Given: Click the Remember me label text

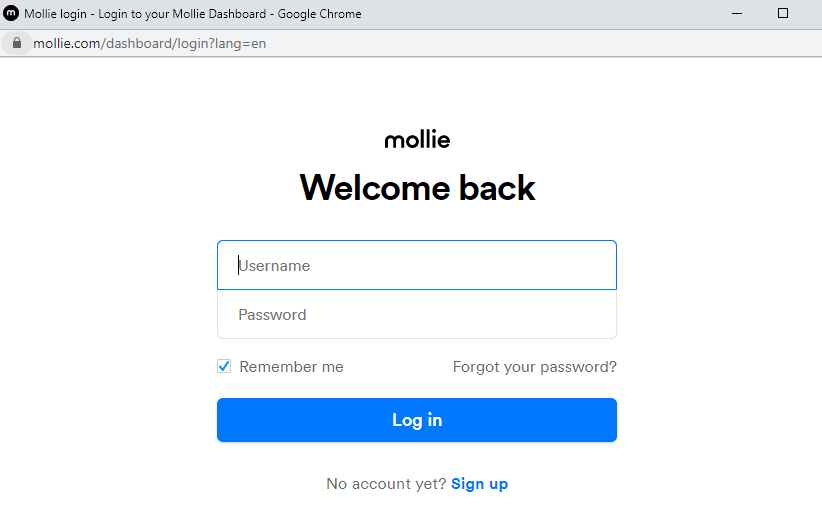Looking at the screenshot, I should (x=291, y=367).
